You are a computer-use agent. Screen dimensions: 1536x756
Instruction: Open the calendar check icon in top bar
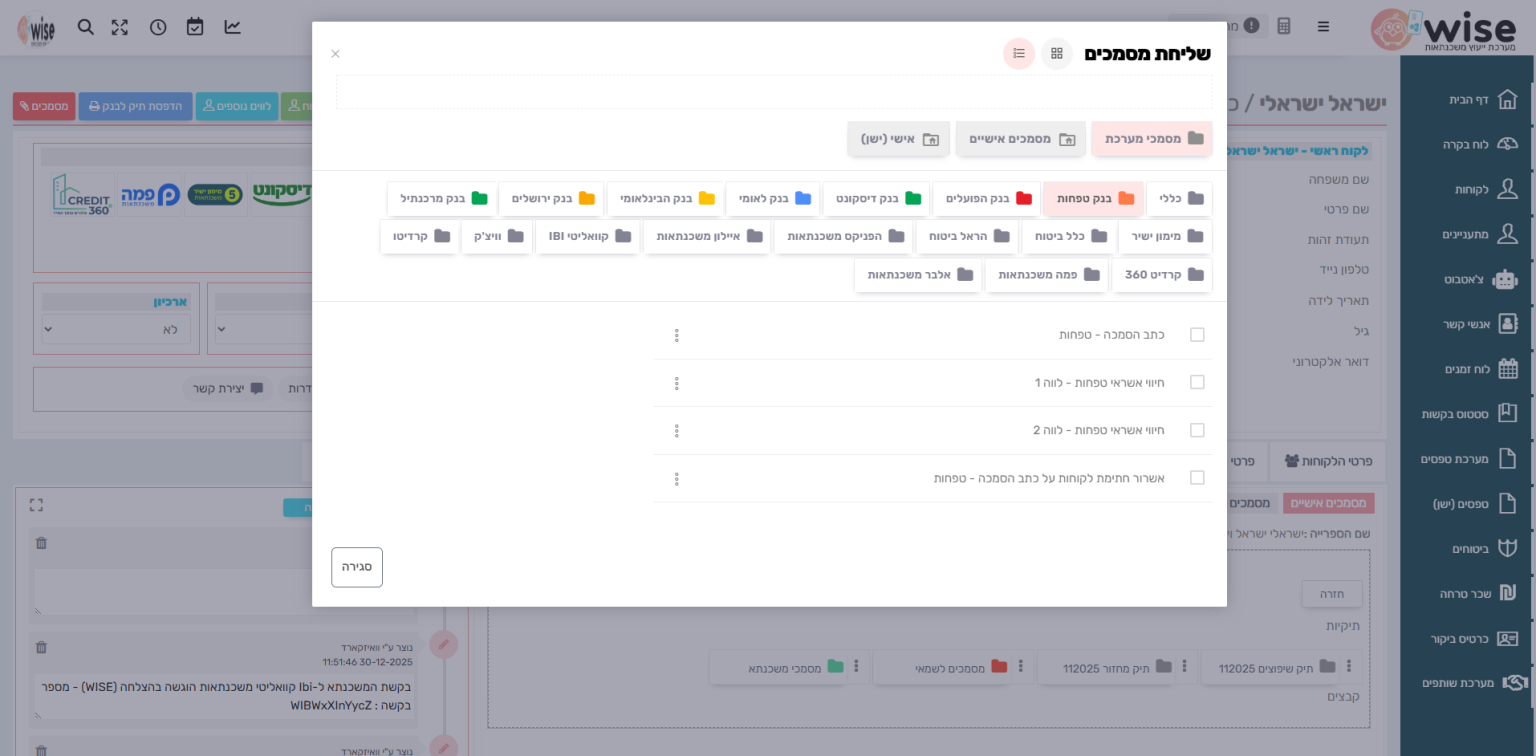point(195,27)
